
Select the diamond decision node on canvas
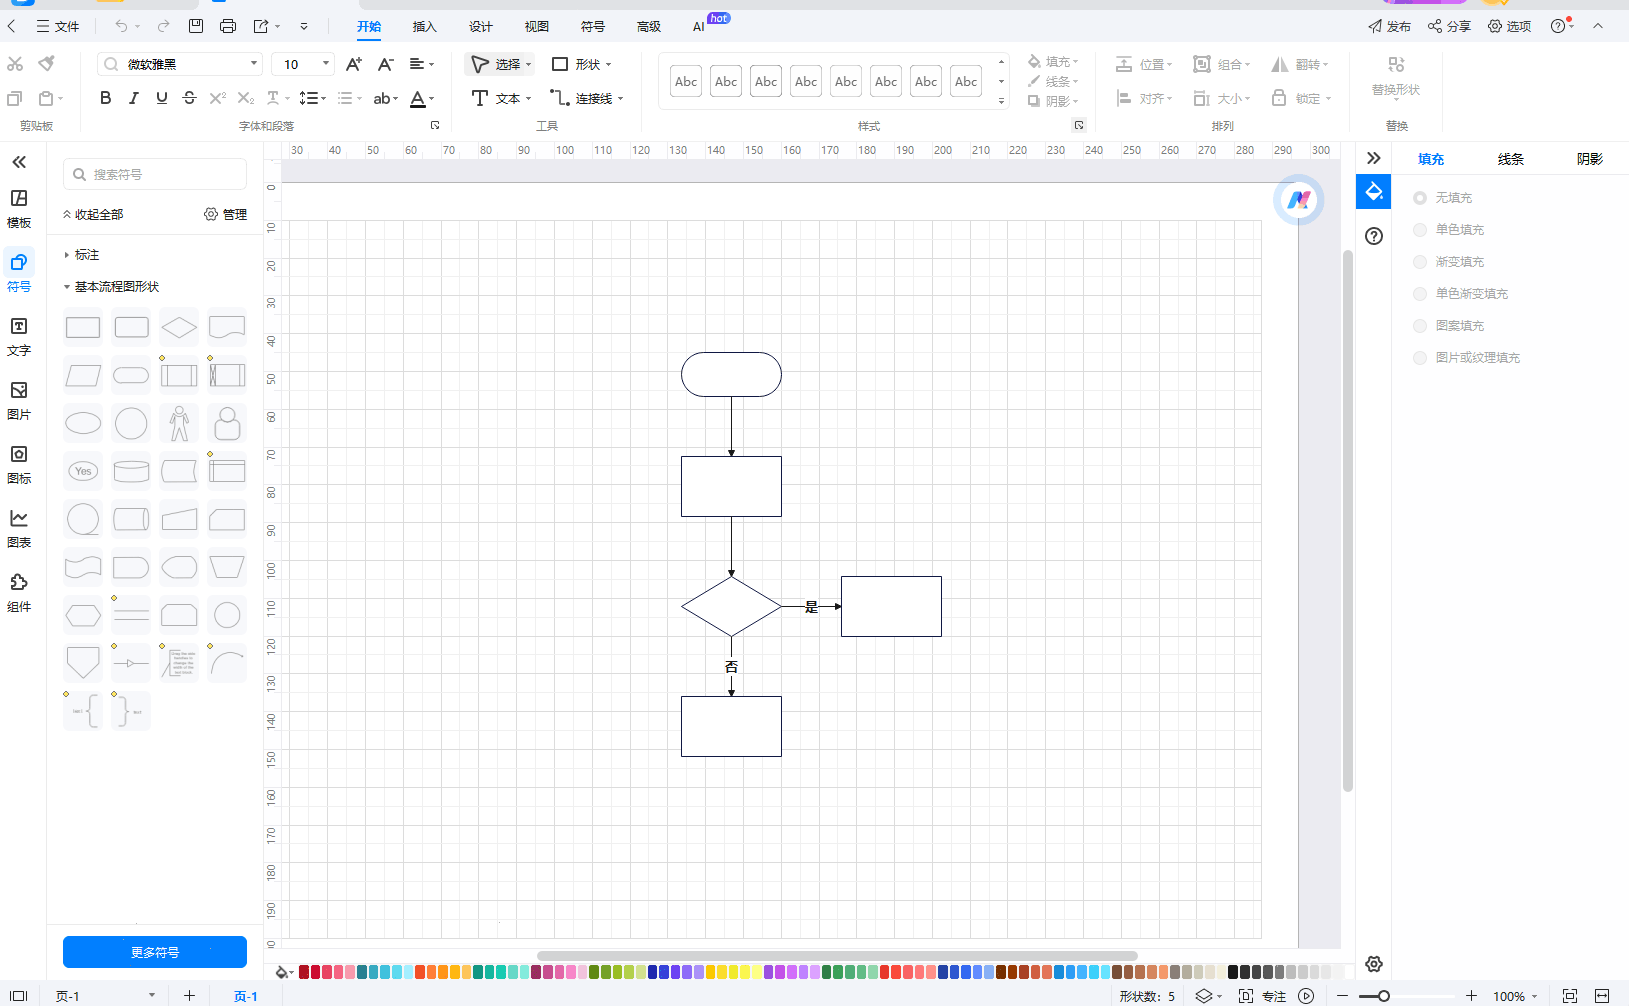pyautogui.click(x=731, y=606)
